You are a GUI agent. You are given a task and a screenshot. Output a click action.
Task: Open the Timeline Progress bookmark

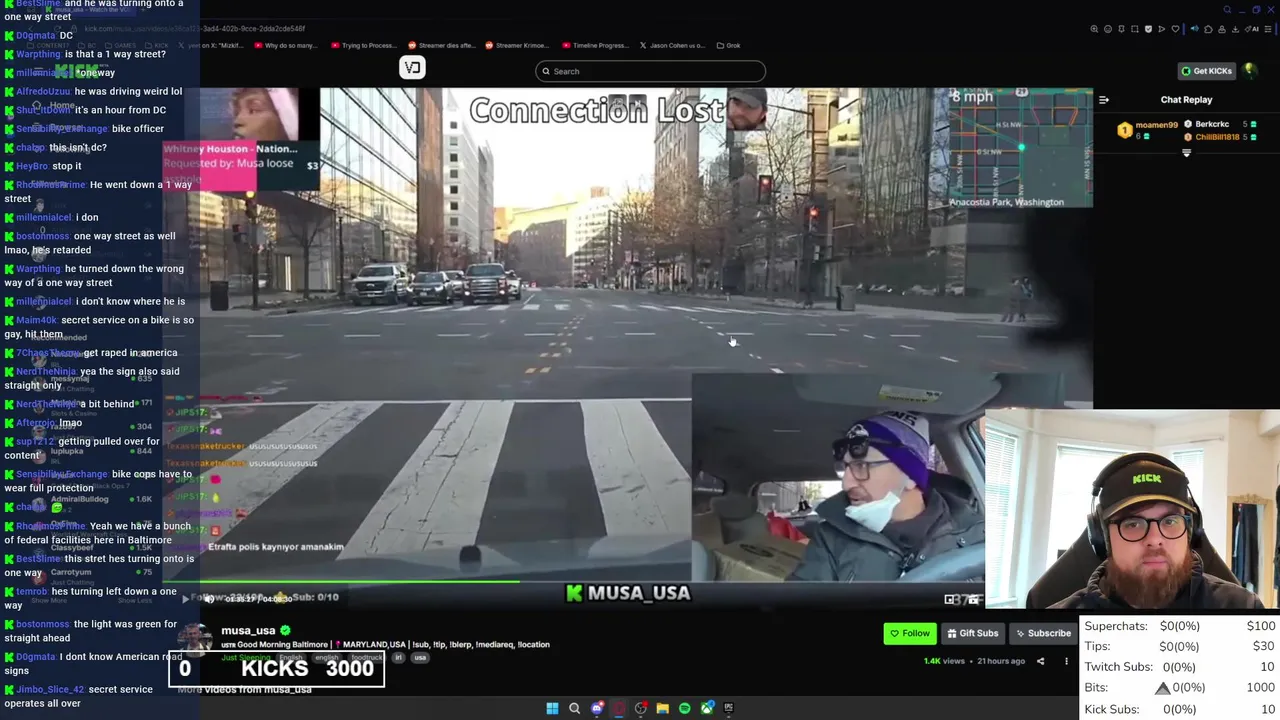pos(595,45)
